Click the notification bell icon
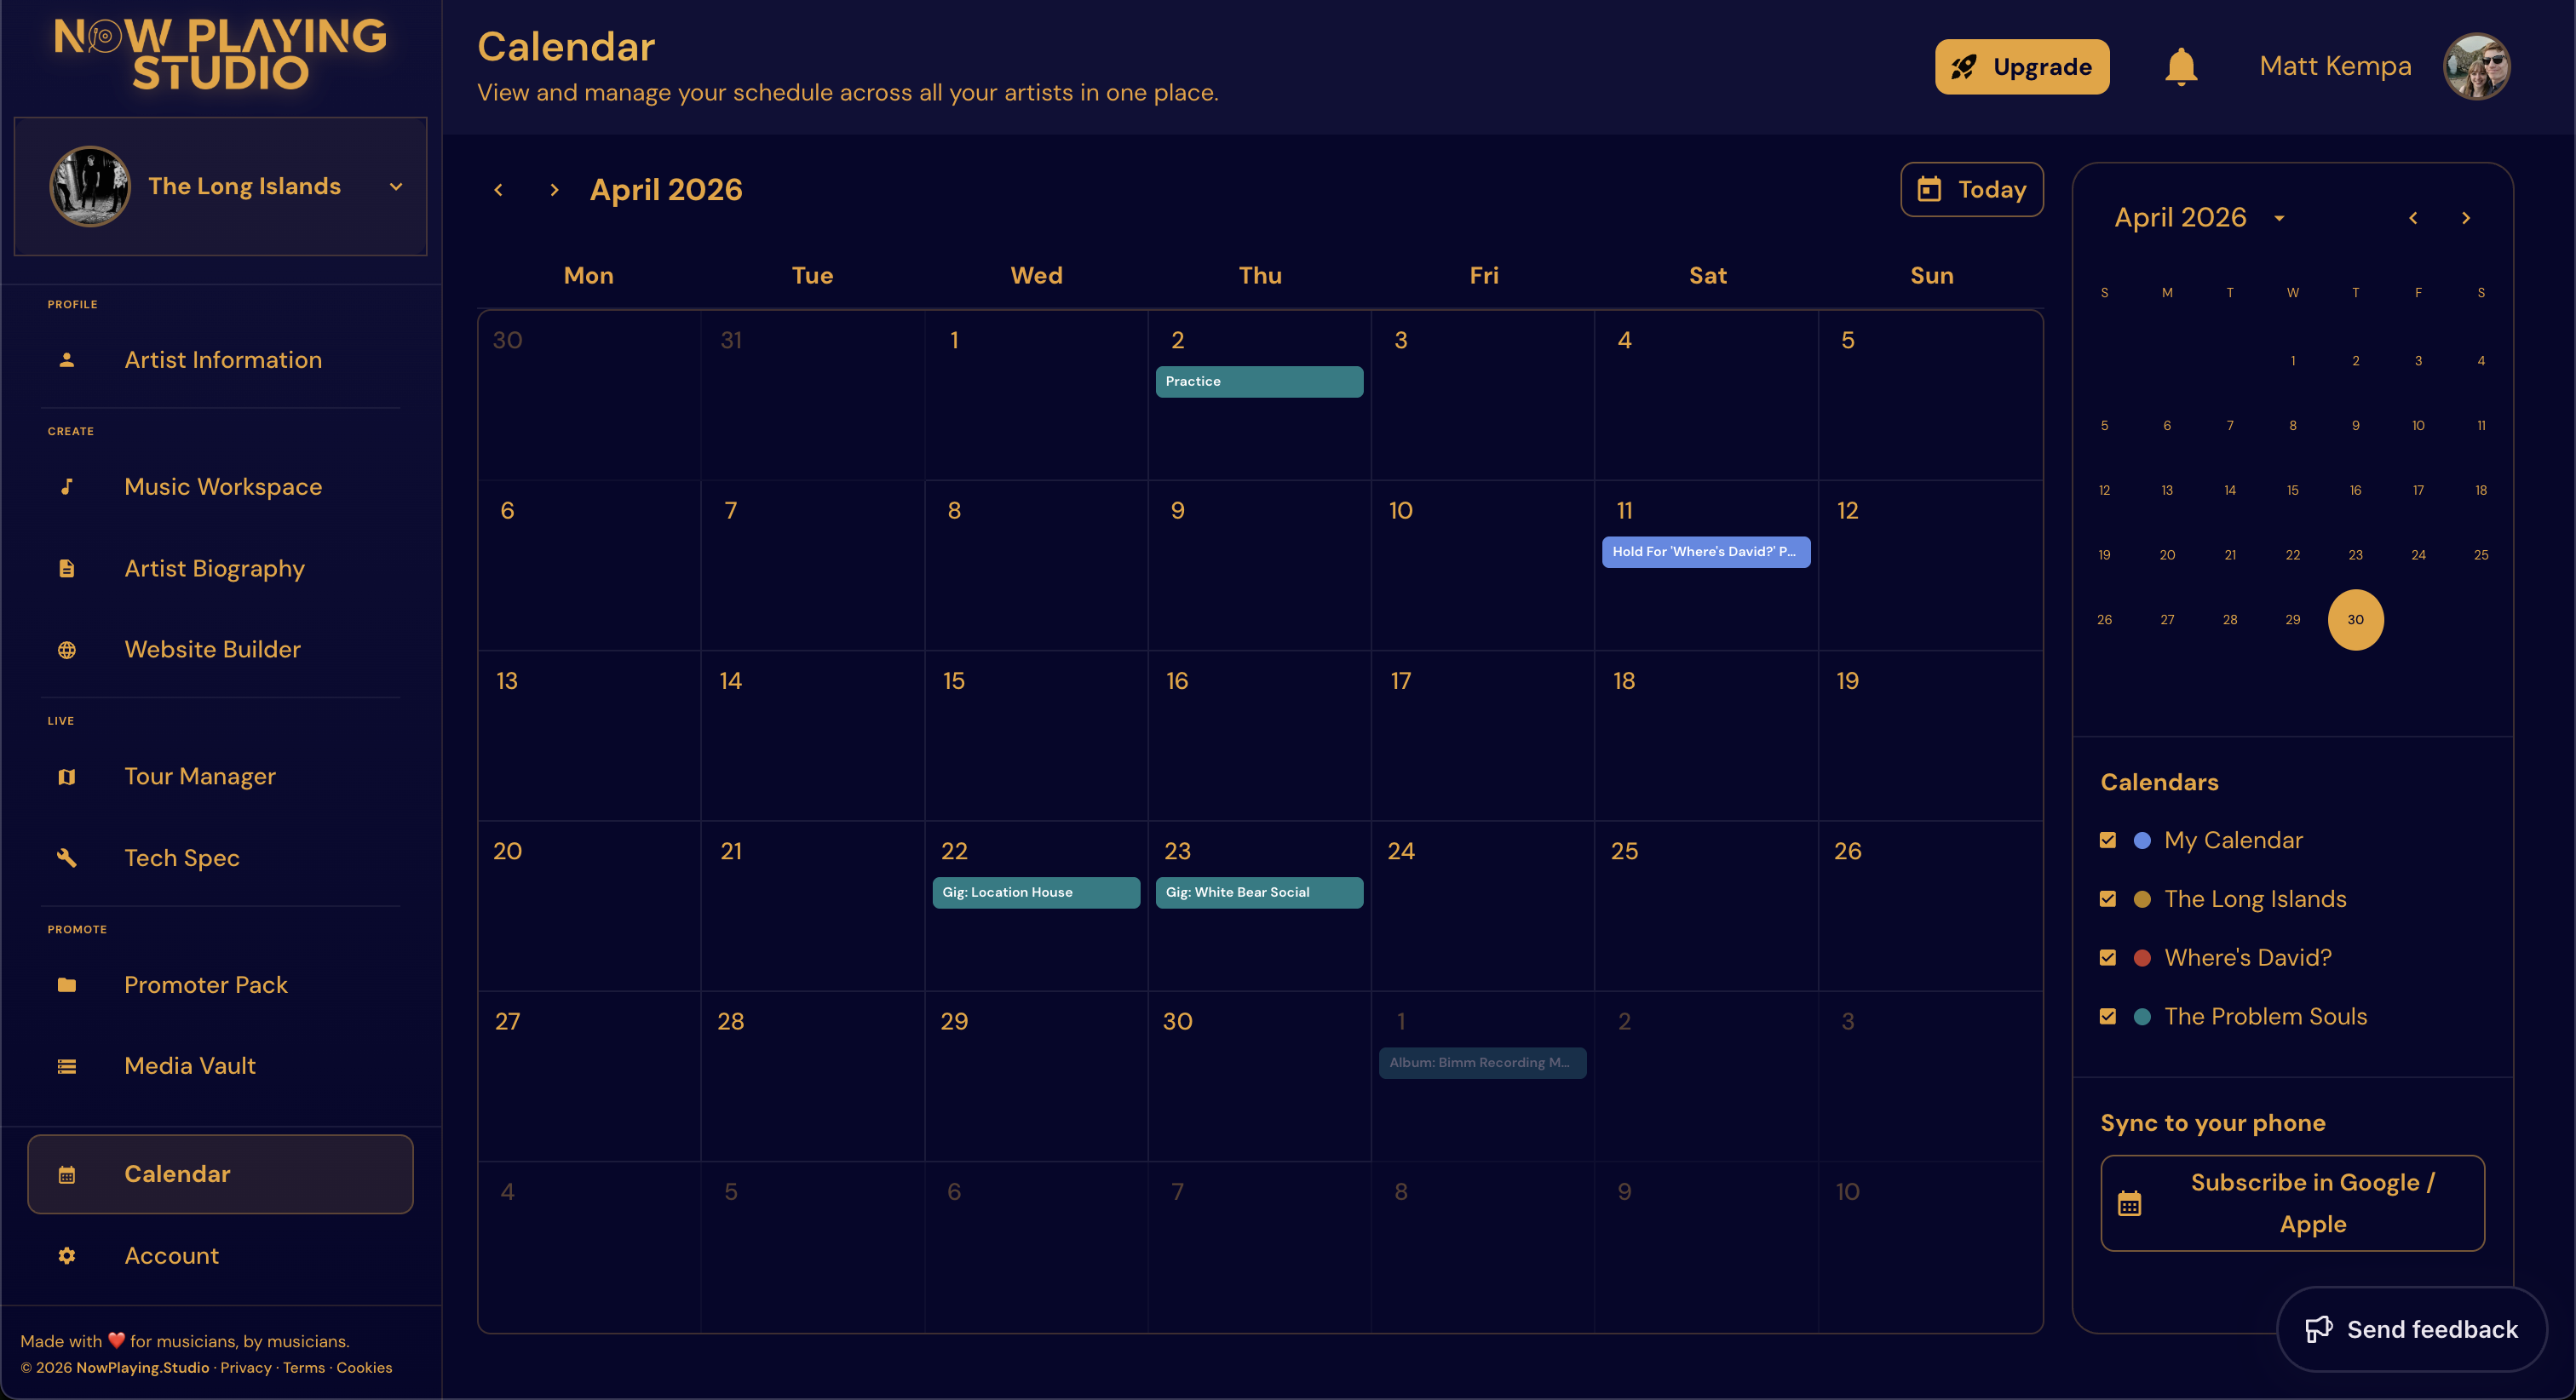This screenshot has width=2576, height=1400. 2181,67
